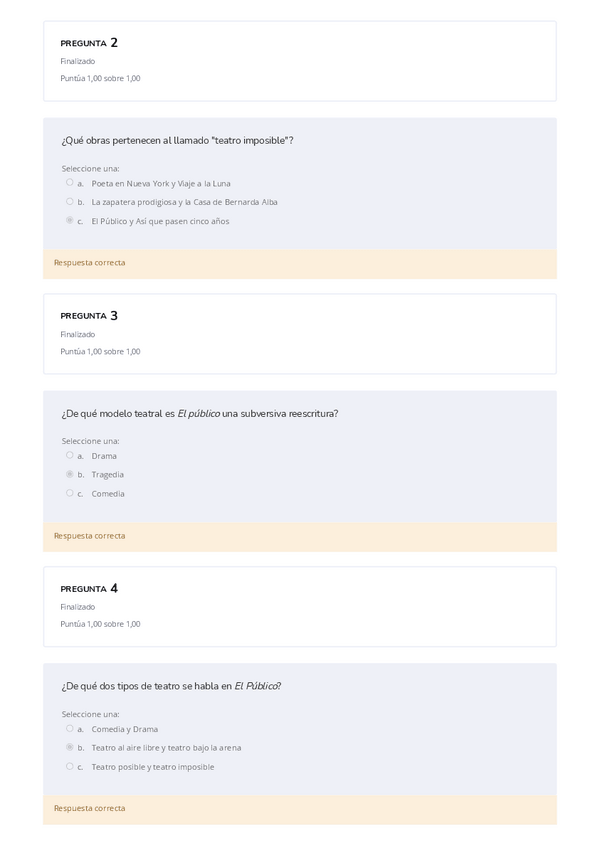Click the Pregunta 2 heading
The image size is (600, 848).
pos(89,43)
